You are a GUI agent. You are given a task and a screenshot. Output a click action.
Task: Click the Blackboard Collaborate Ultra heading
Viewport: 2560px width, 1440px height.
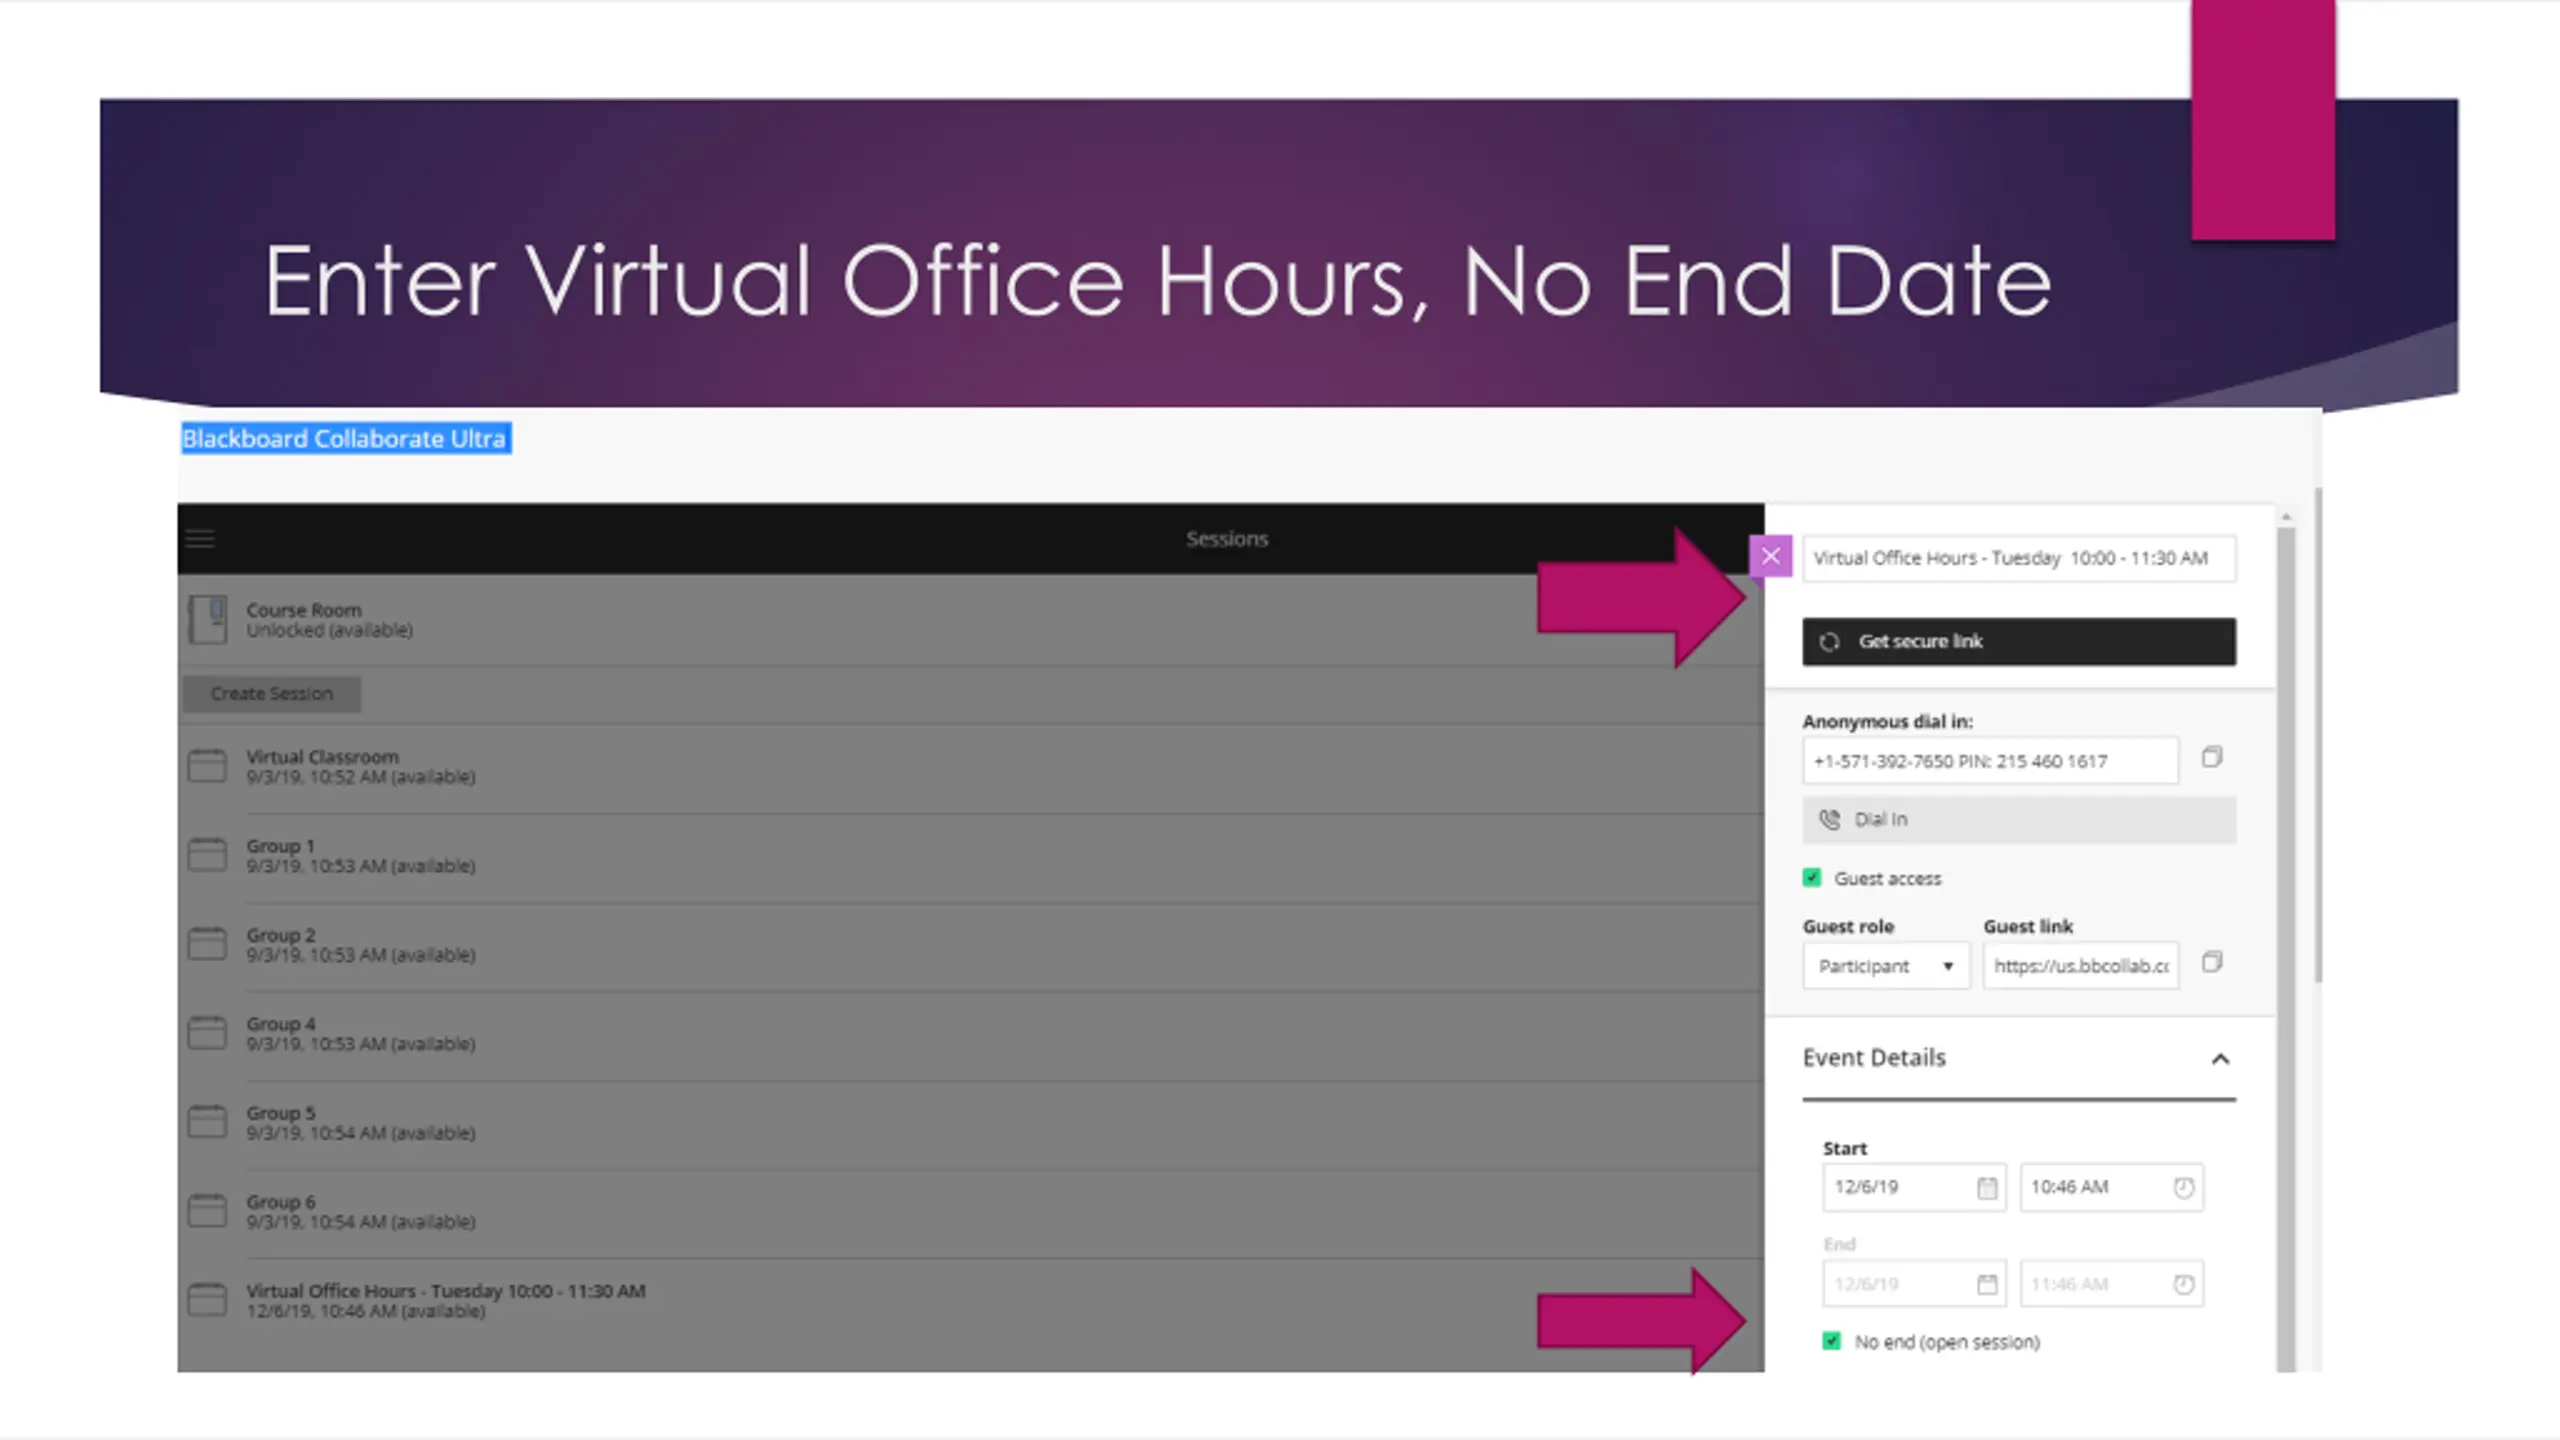(x=345, y=439)
